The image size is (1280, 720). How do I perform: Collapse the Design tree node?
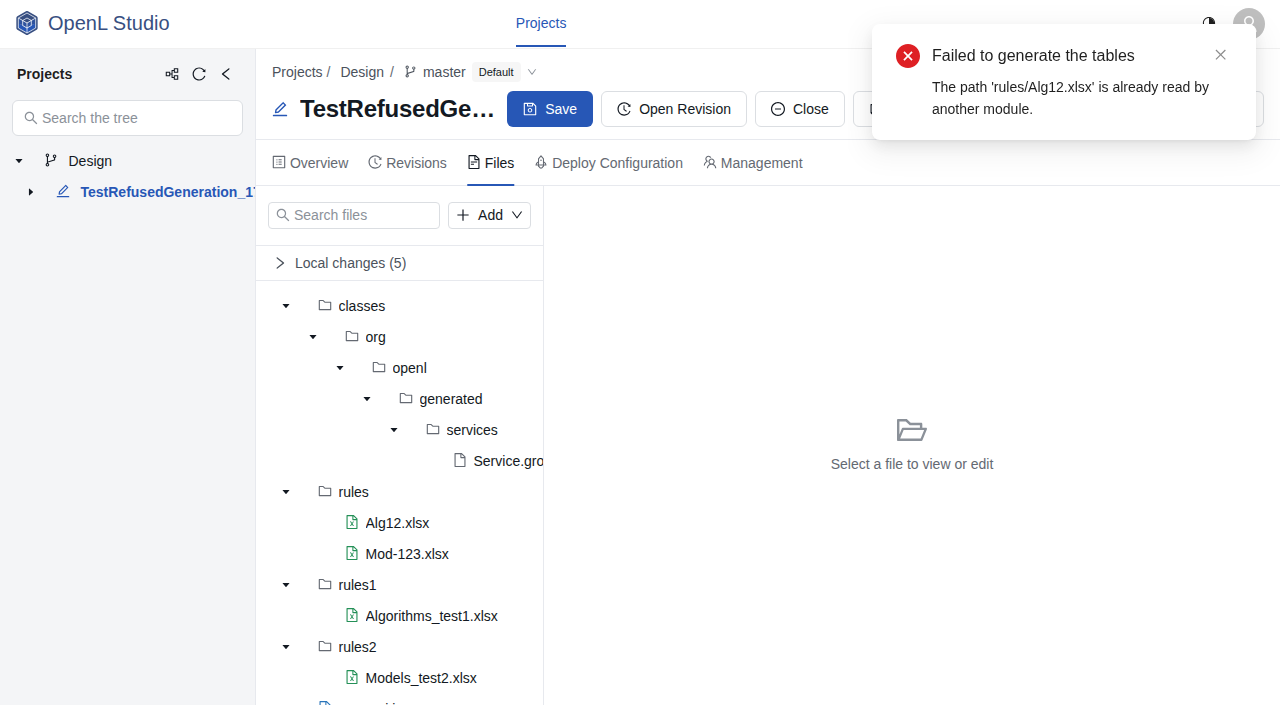point(19,161)
